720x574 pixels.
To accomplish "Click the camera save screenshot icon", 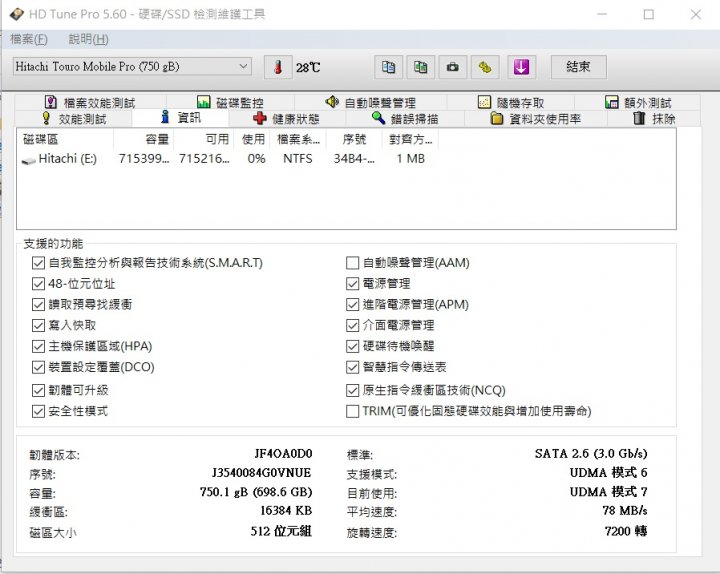I will (x=453, y=68).
